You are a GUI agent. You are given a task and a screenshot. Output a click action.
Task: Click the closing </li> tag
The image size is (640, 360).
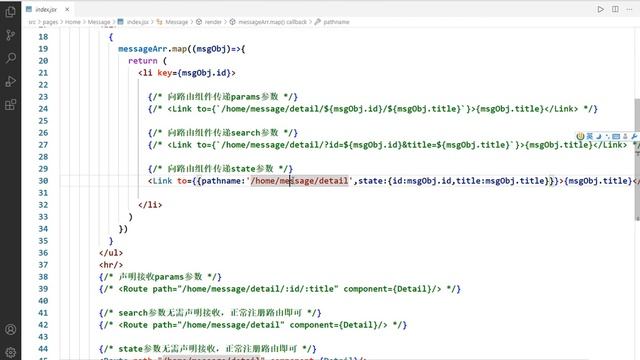click(150, 205)
